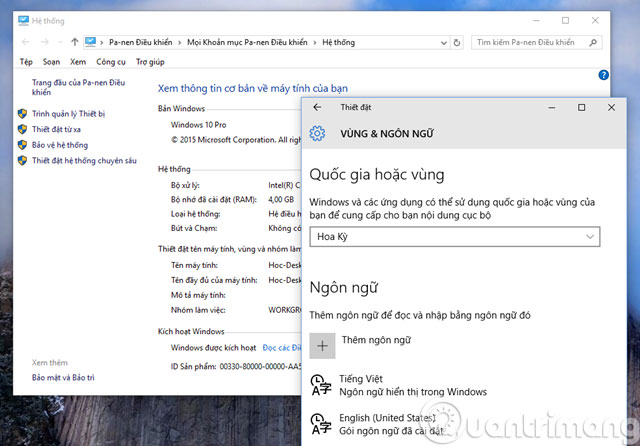Screen dimensions: 640x446
Task: Go up one level in Pa-nen Điều khiển
Action: (74, 42)
